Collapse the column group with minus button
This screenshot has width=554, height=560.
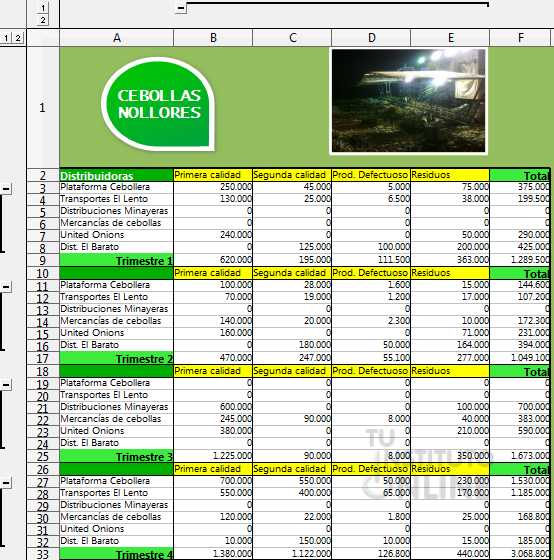pos(181,8)
